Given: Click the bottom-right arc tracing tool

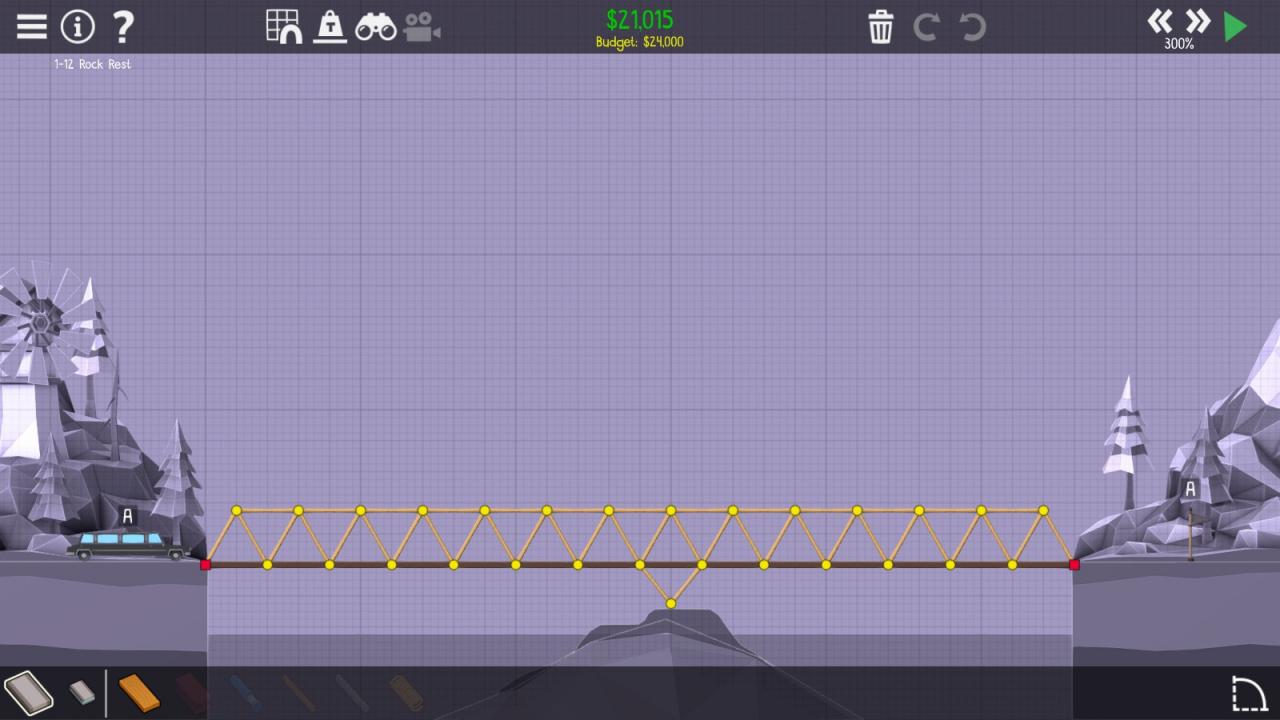Looking at the screenshot, I should pyautogui.click(x=1247, y=692).
